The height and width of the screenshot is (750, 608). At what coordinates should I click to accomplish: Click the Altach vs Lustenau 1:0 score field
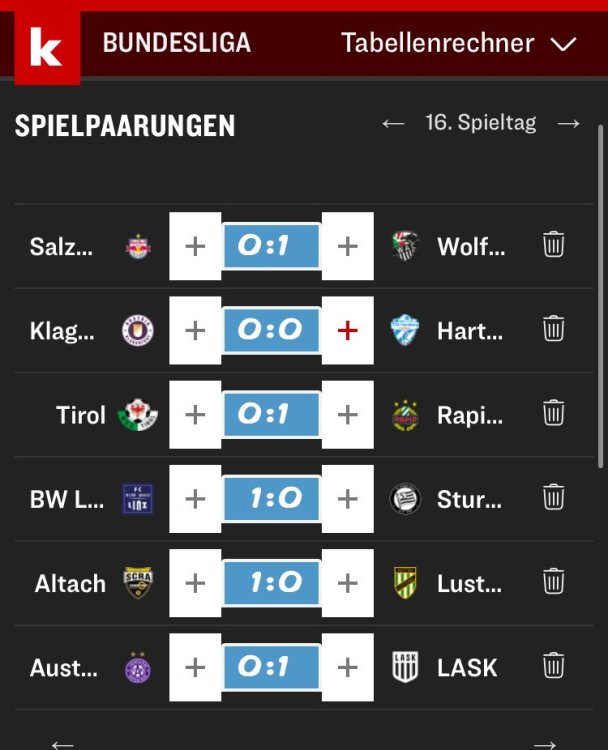coord(271,582)
